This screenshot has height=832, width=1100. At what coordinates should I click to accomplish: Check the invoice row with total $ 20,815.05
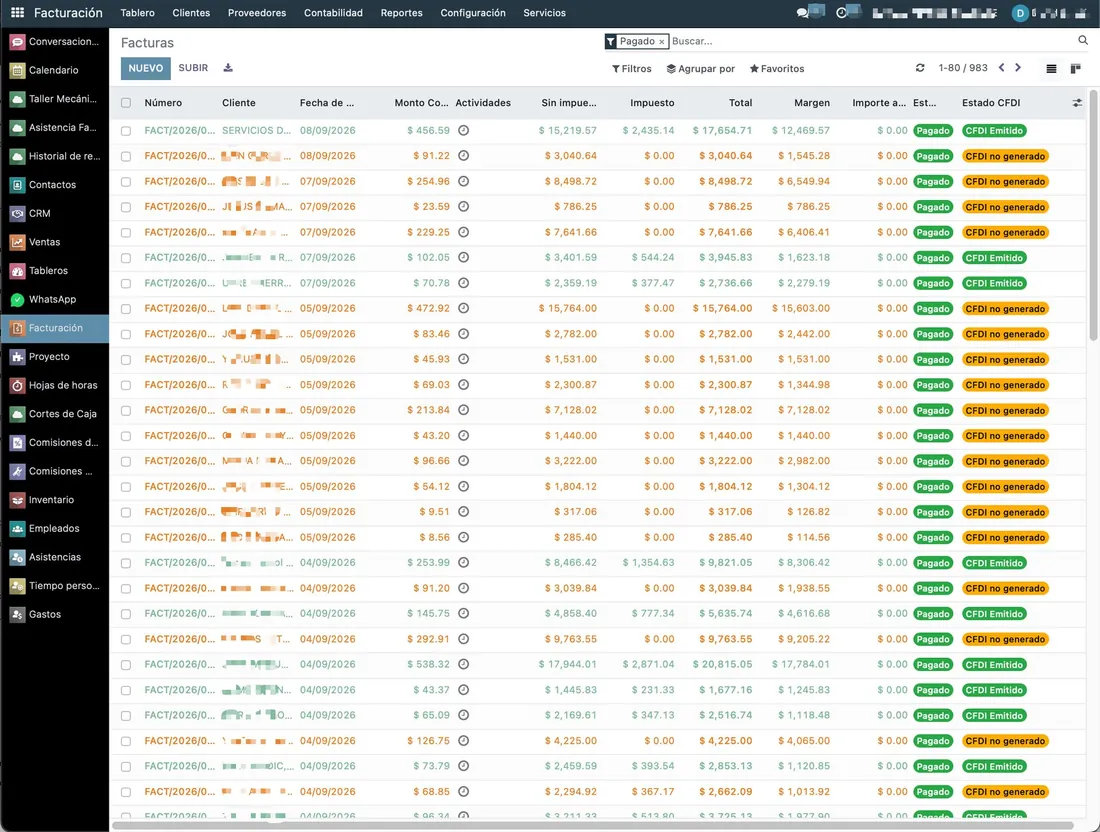pos(126,665)
